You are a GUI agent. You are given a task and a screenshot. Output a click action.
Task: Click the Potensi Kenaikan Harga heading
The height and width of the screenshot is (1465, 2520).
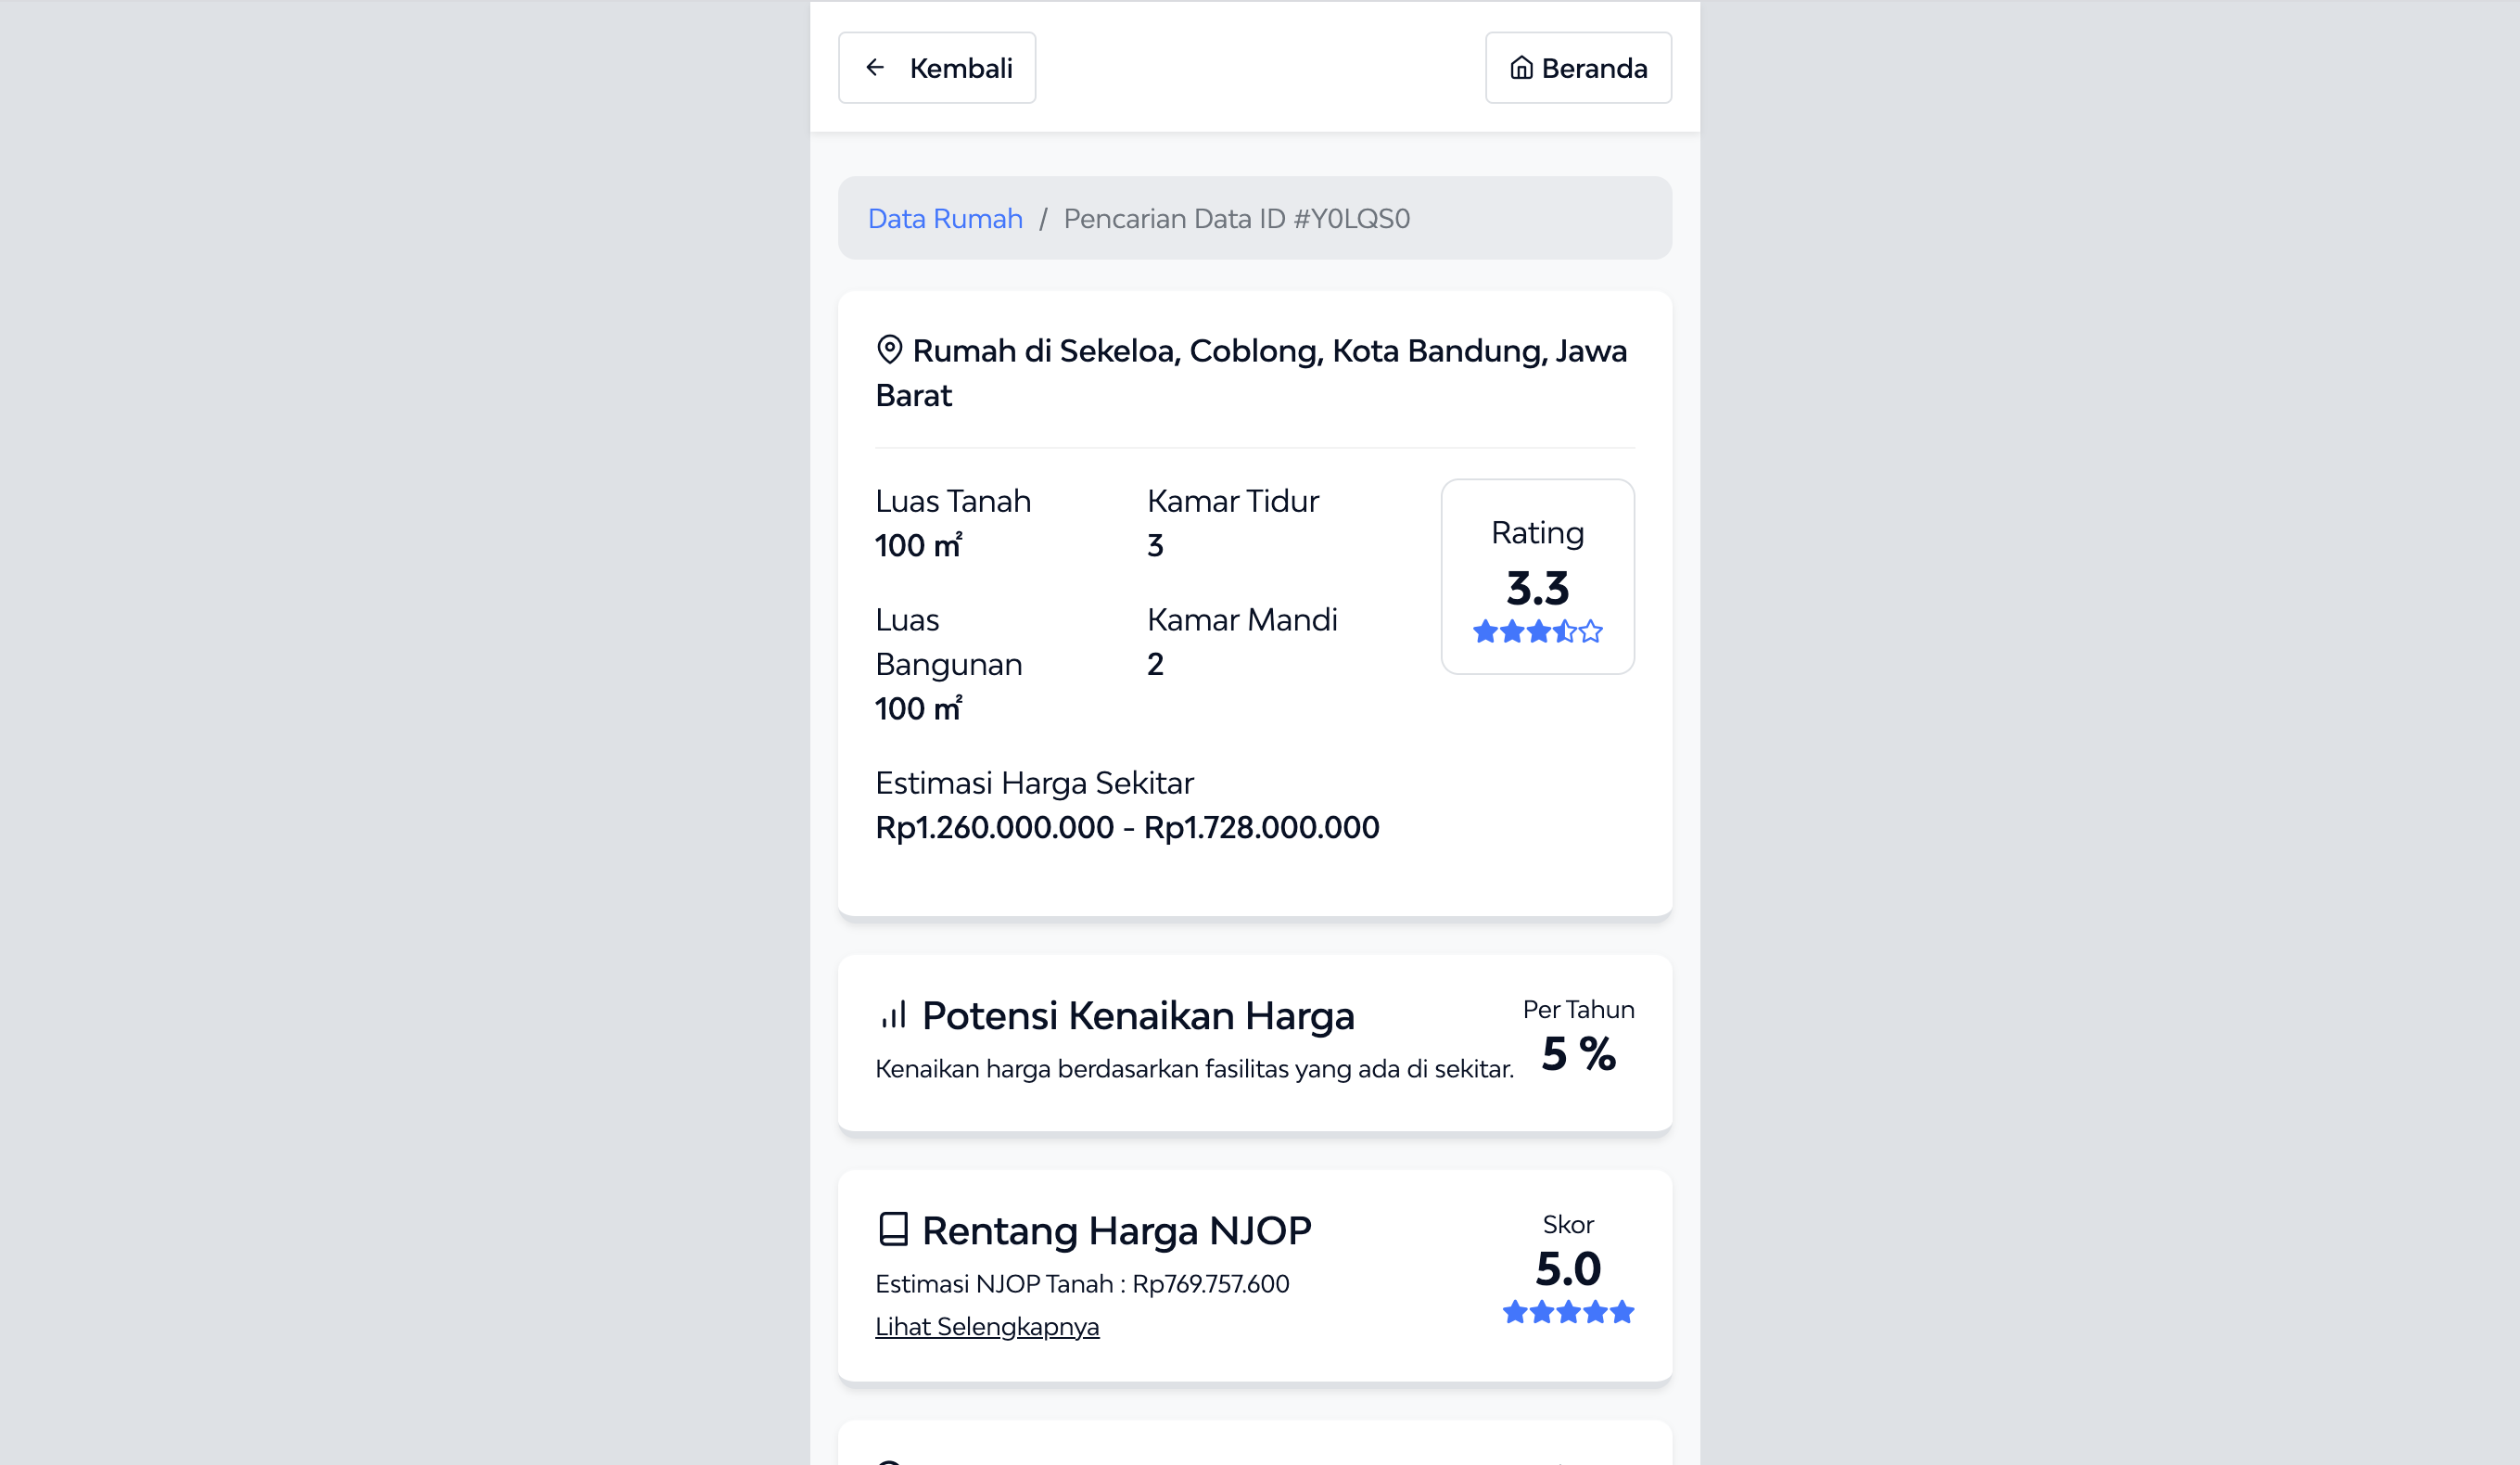[x=1138, y=1014]
